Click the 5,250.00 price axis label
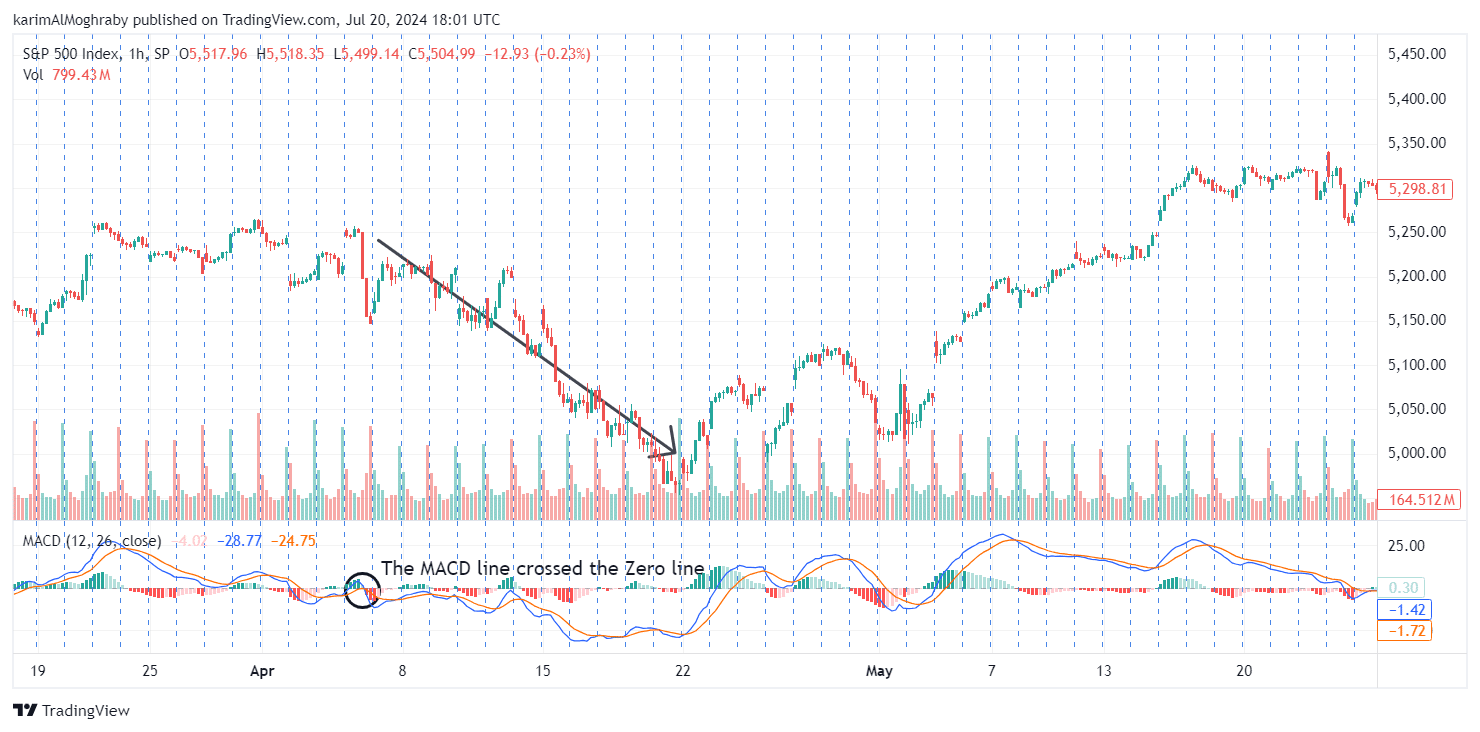Viewport: 1480px width, 732px height. tap(1417, 232)
